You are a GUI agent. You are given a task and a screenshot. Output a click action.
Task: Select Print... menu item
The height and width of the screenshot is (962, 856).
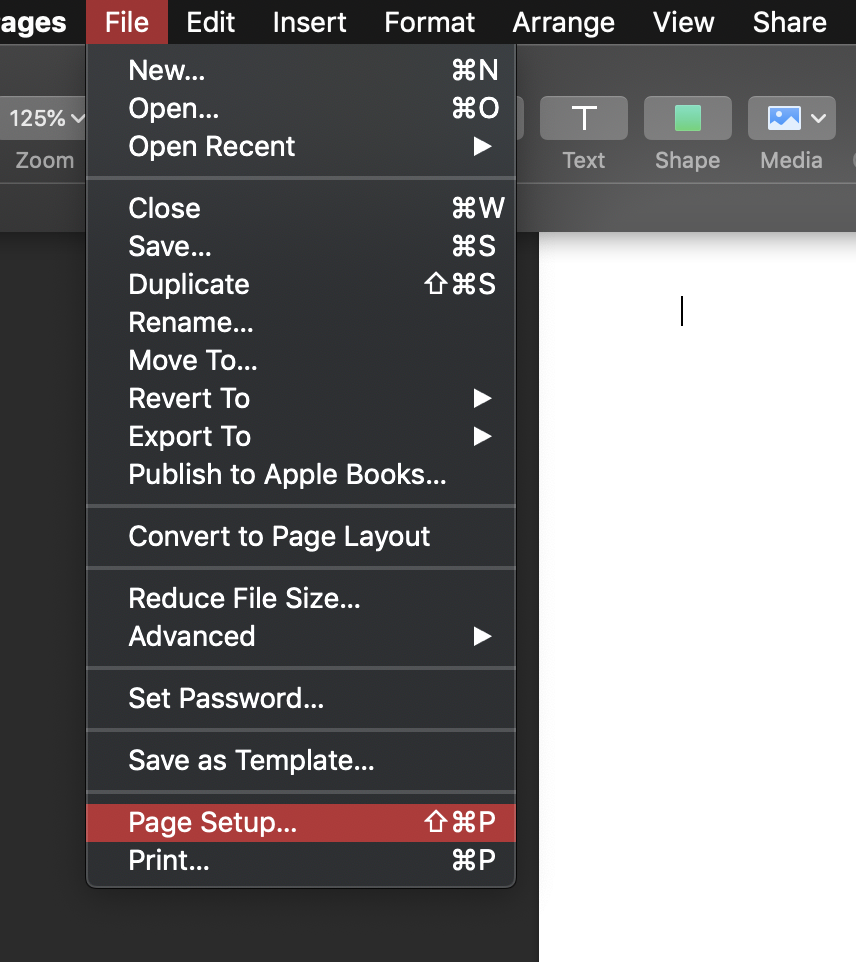tap(170, 860)
